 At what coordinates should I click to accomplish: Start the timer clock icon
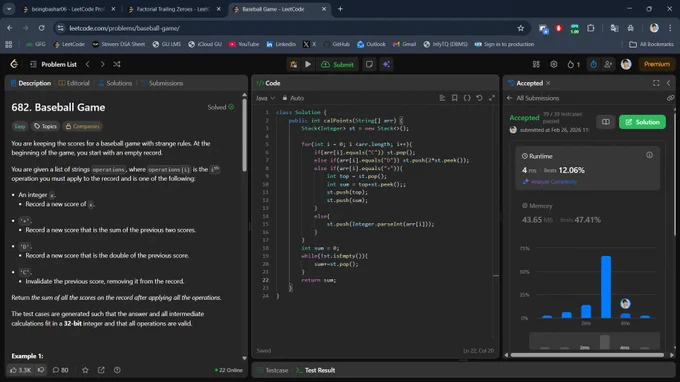[593, 64]
